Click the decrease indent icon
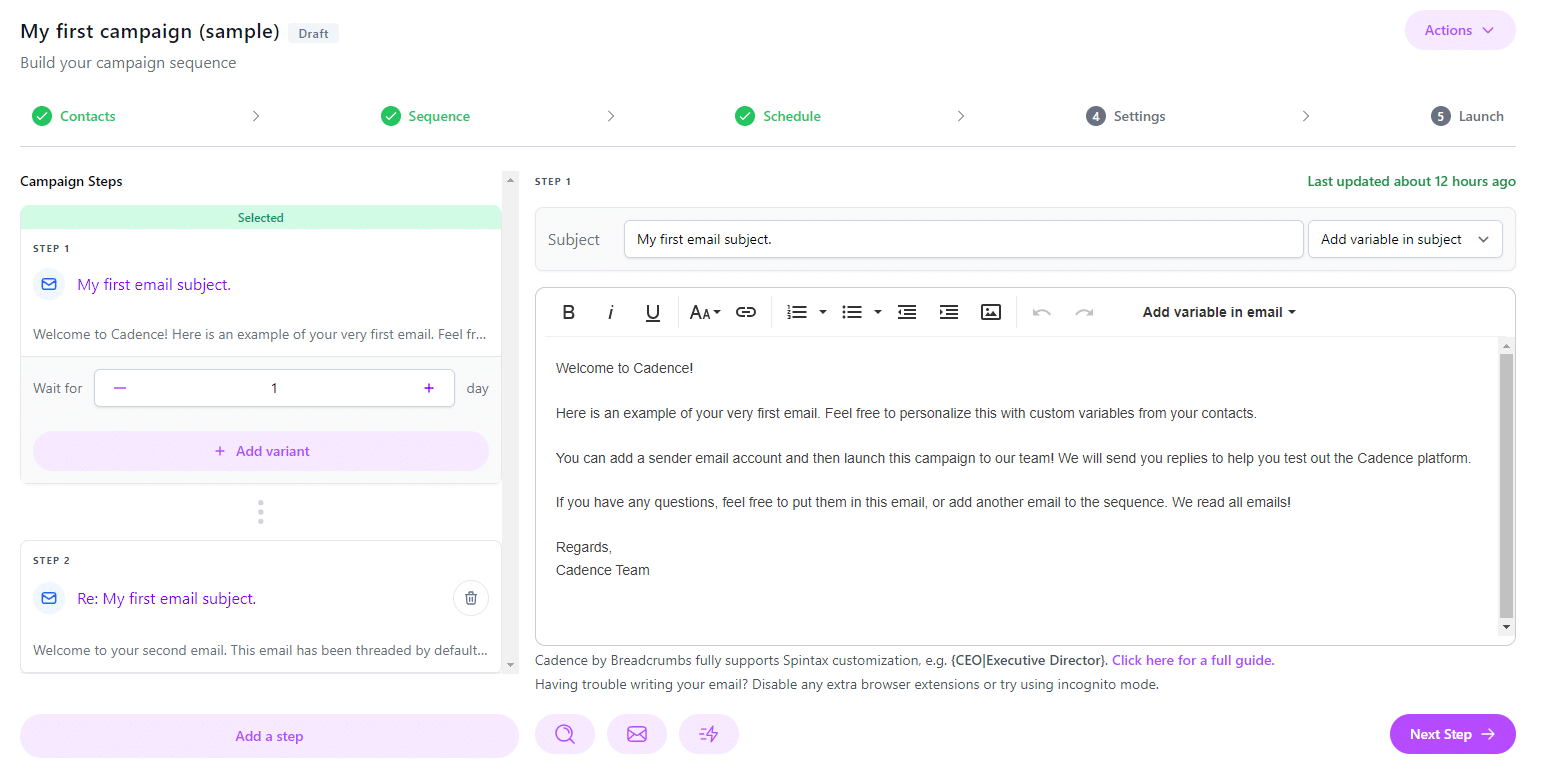 pos(907,311)
